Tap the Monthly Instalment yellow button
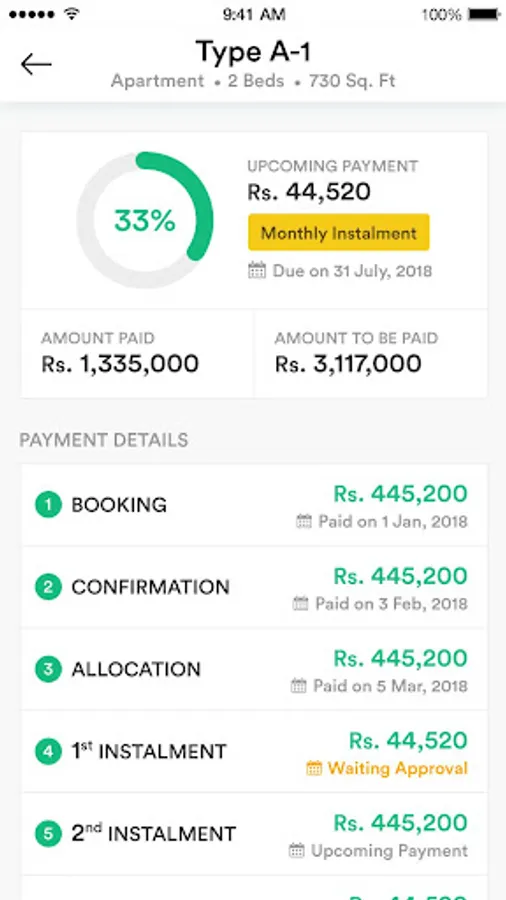Screen dimensions: 506x900 pyautogui.click(x=338, y=232)
